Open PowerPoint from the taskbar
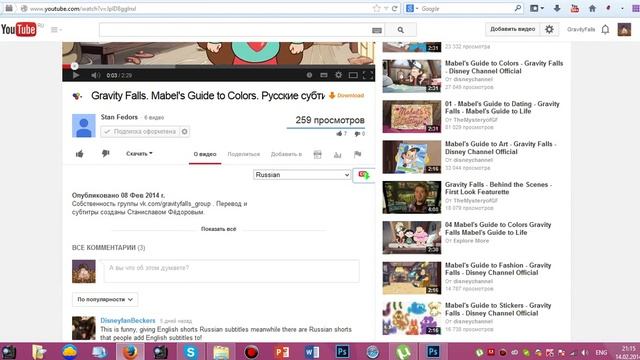The image size is (640, 360). point(282,352)
